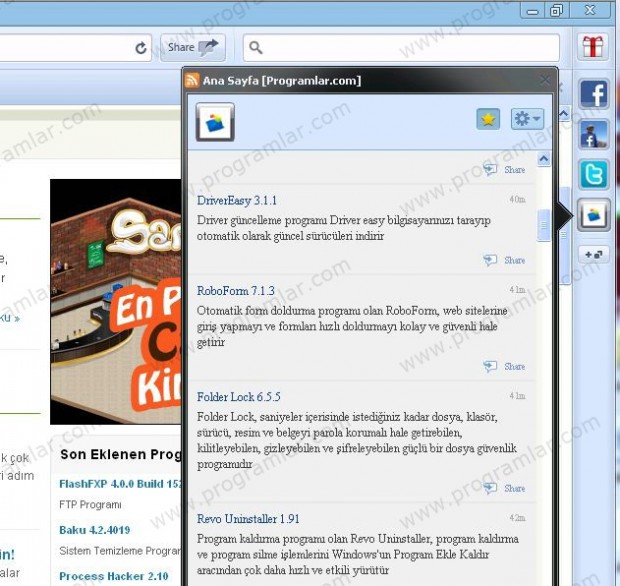Click feed panel scroll up arrow
Screen dimensions: 620x586
point(544,159)
